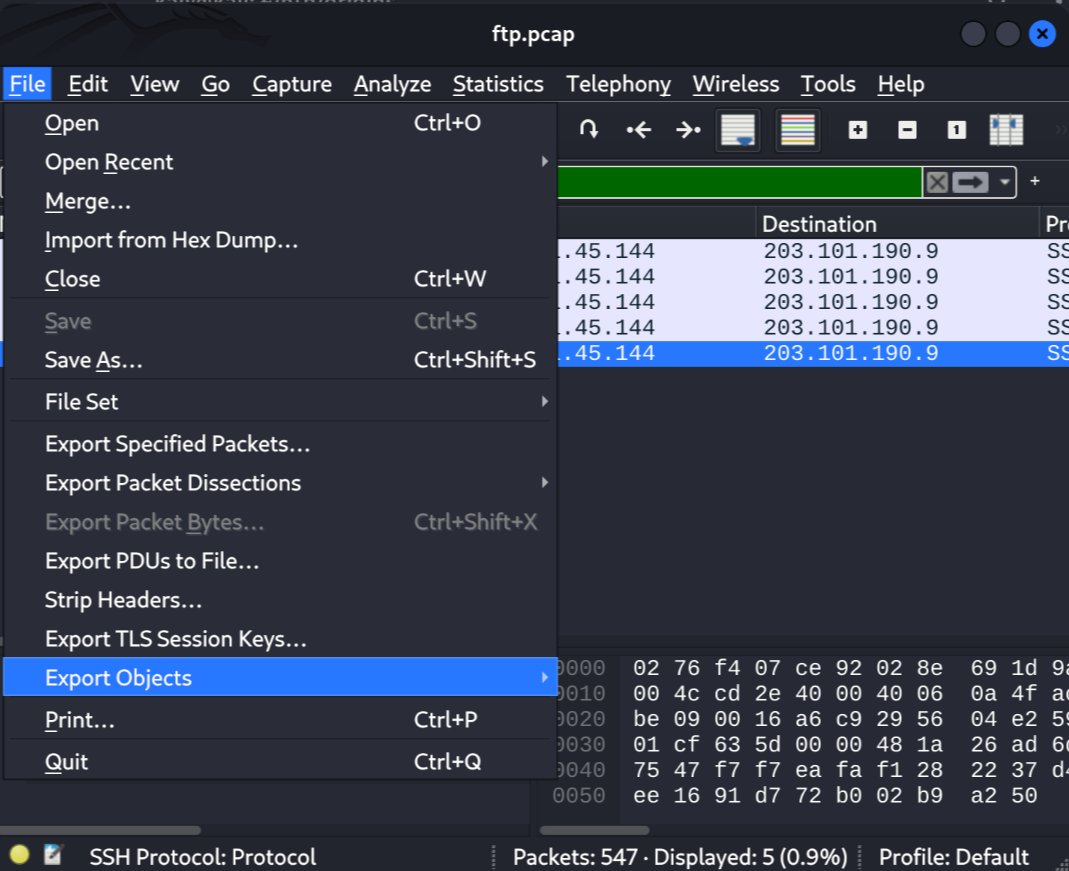Clear the display filter with X button
Screen dimensions: 1069x871
pos(937,182)
